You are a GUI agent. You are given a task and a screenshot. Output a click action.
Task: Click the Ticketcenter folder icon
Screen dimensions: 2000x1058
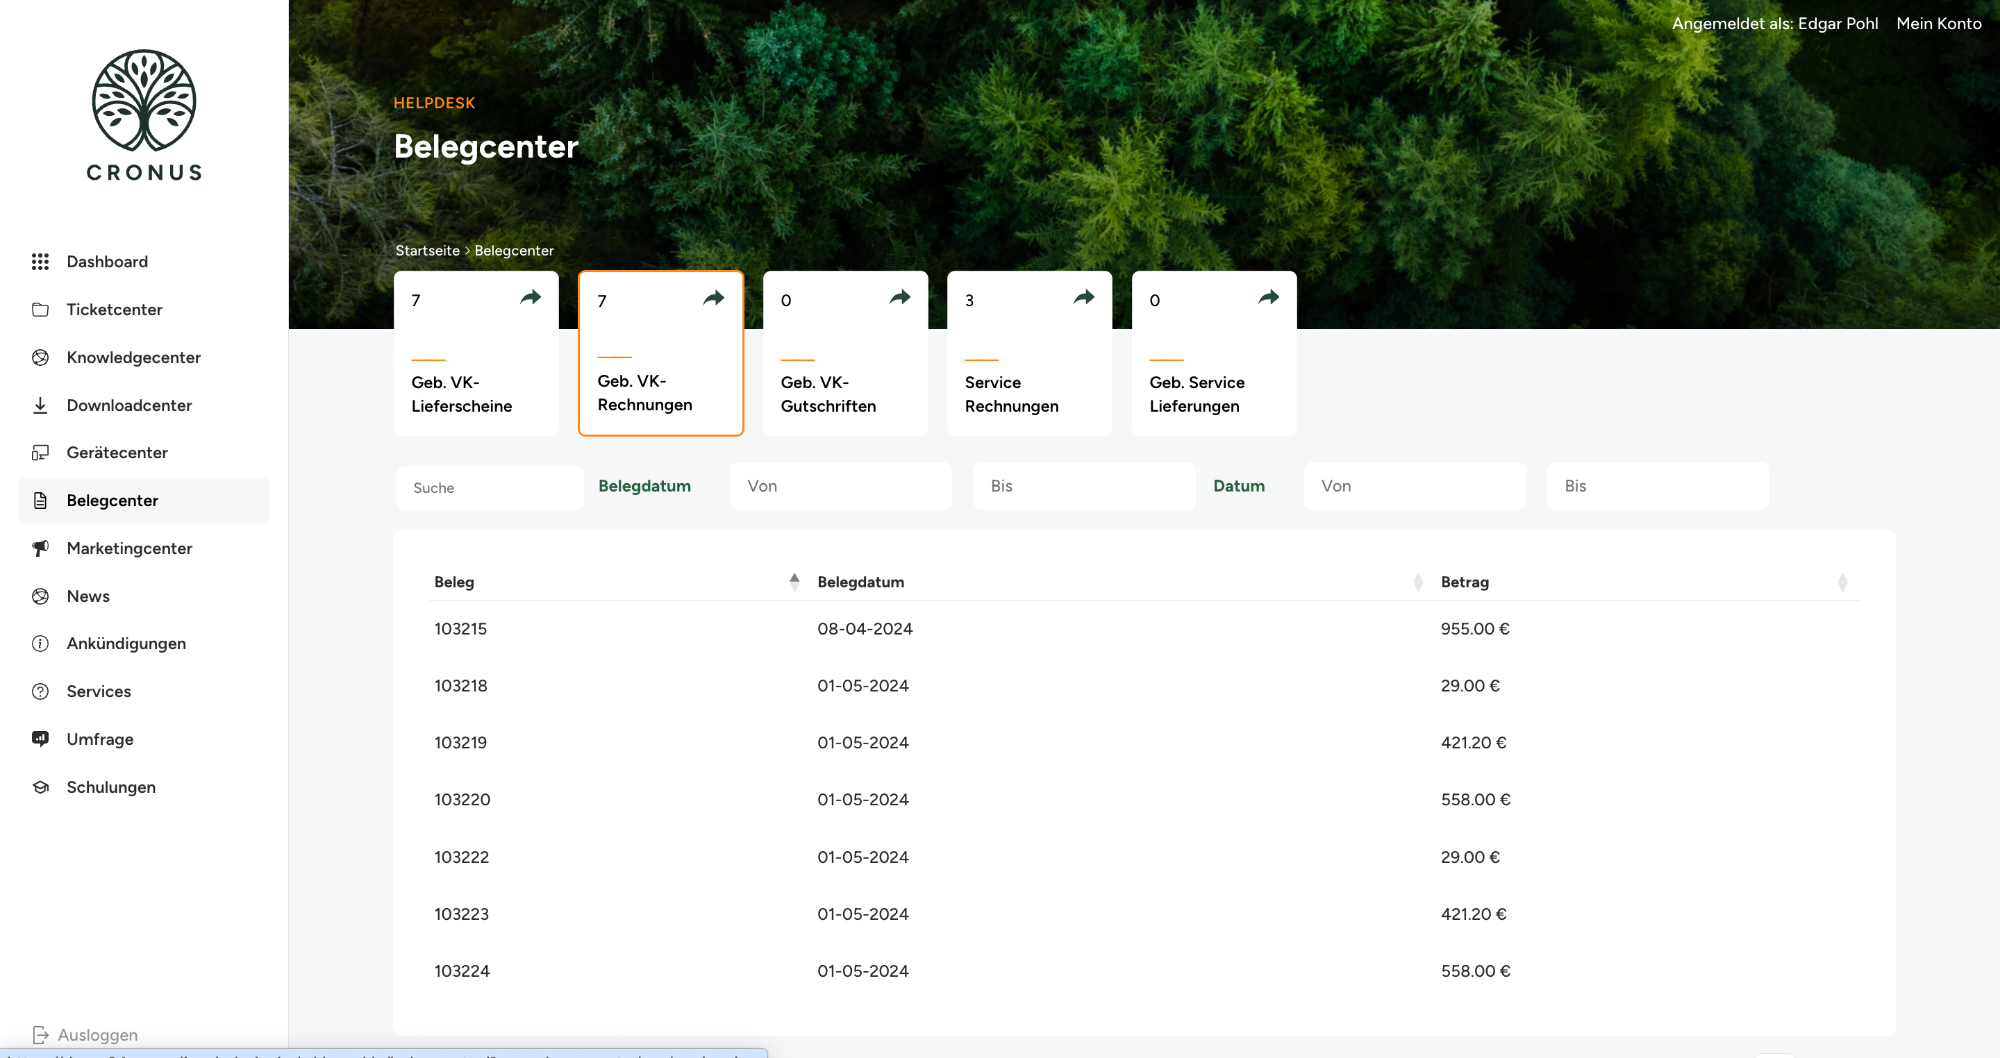point(40,310)
